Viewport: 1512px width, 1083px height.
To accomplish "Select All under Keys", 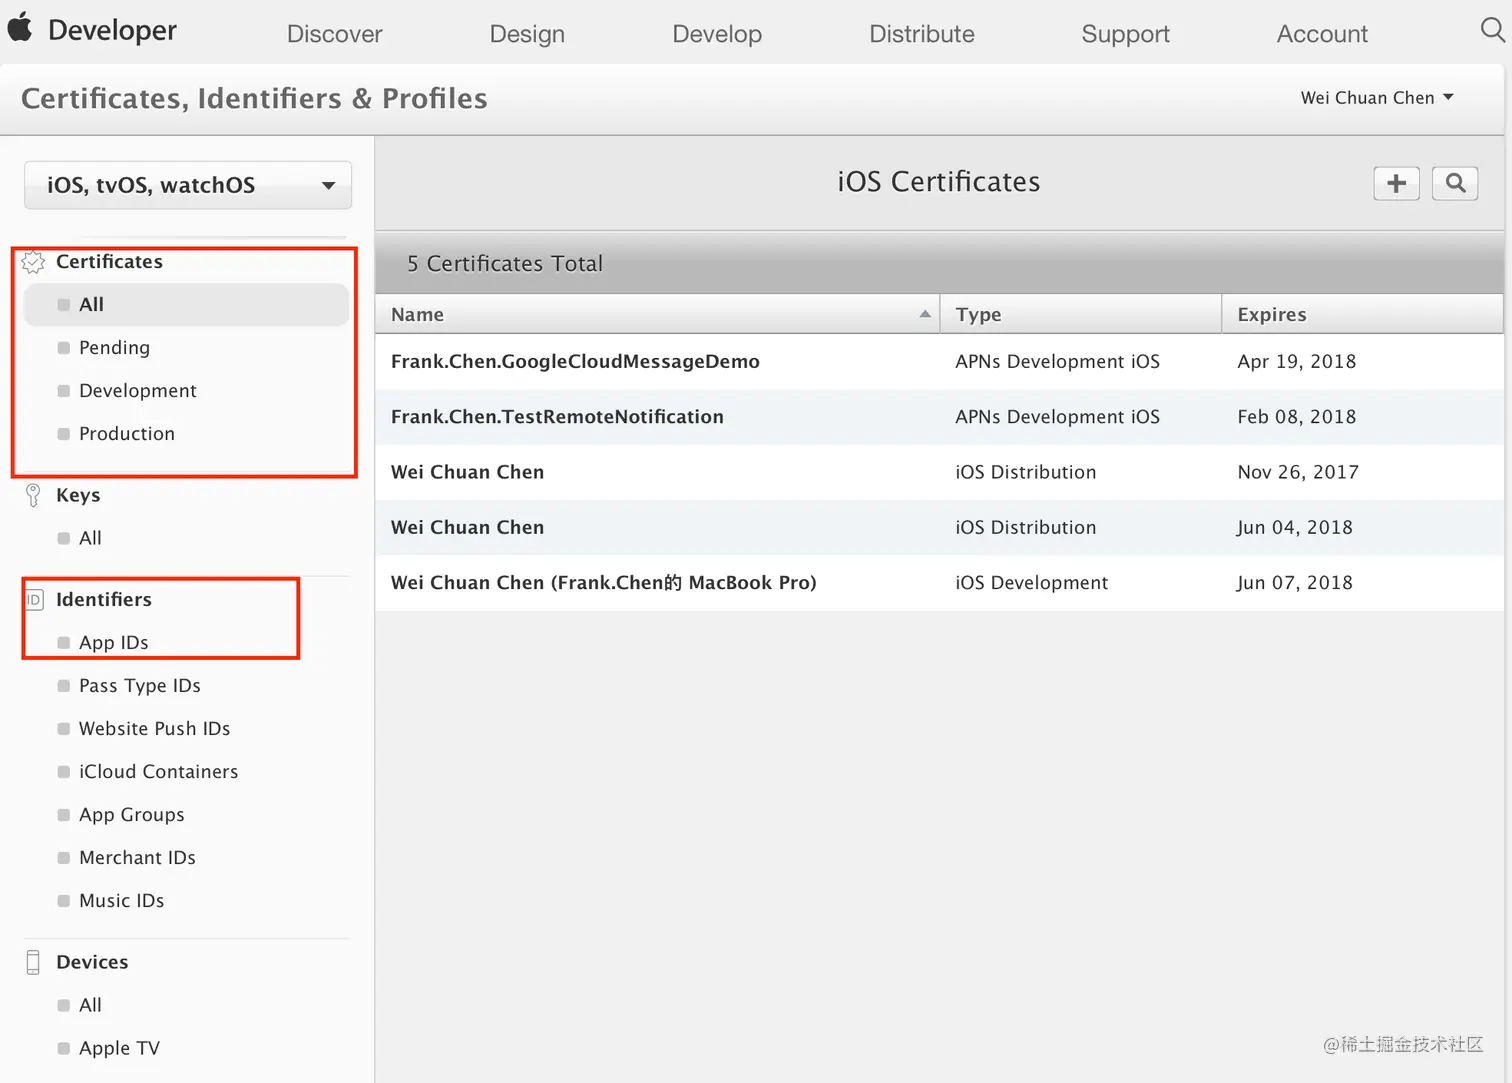I will pyautogui.click(x=90, y=538).
